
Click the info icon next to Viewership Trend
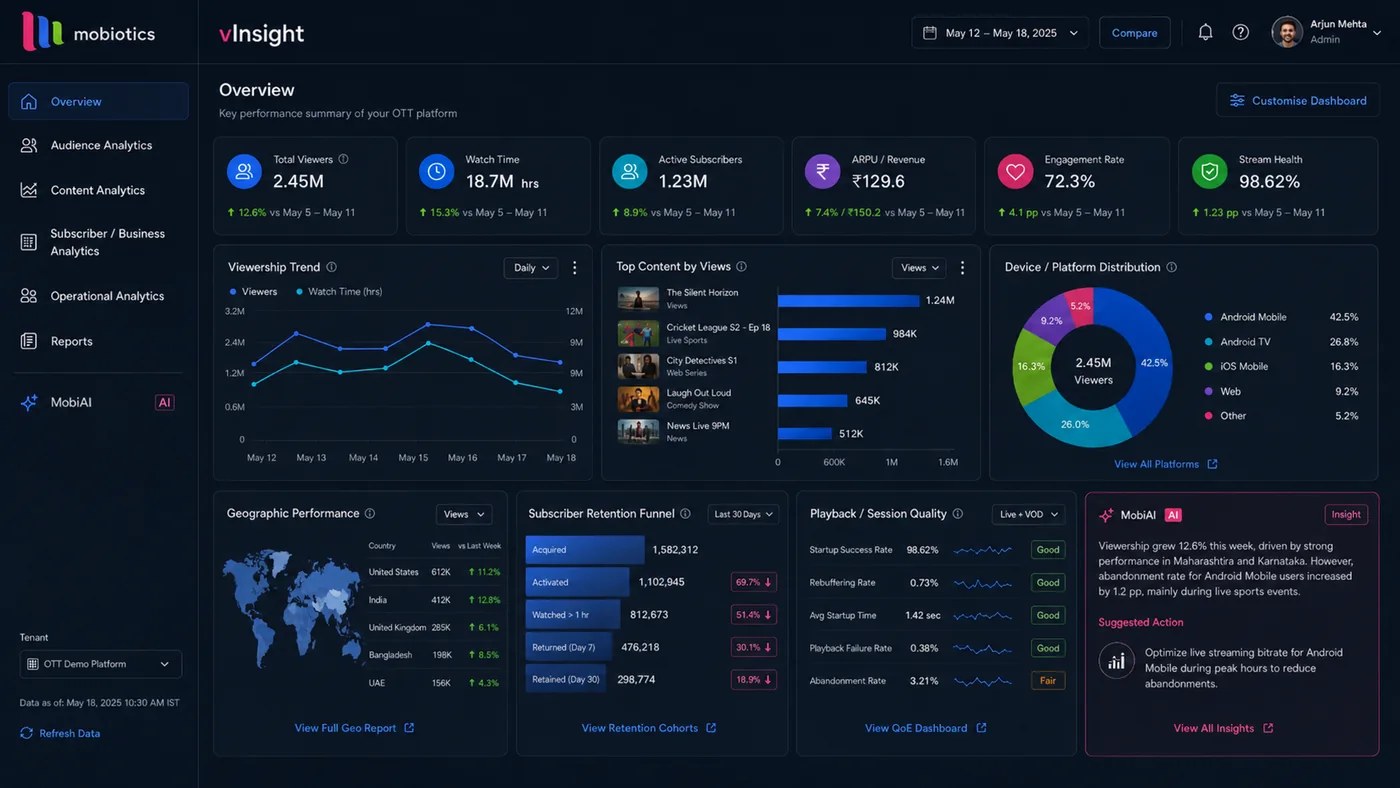[x=331, y=267]
